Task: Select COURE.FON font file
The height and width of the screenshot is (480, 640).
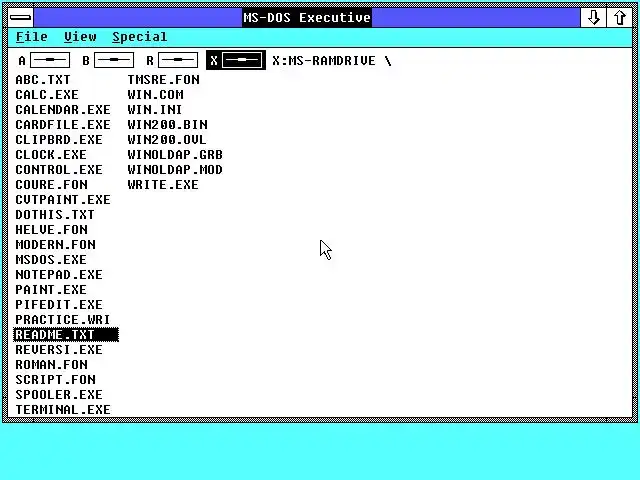Action: pyautogui.click(x=51, y=184)
